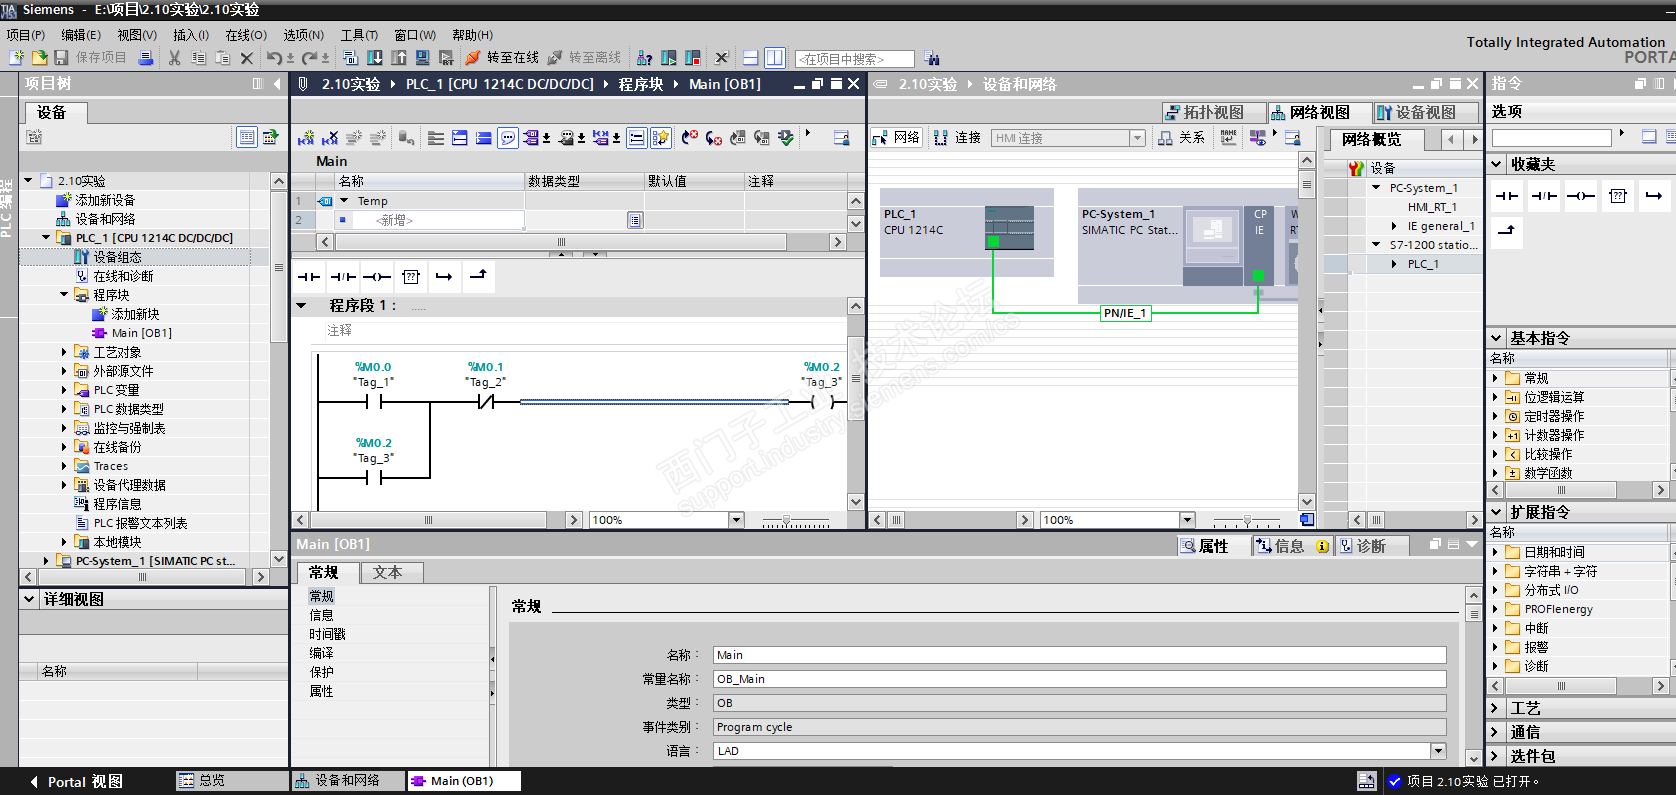Click the cut scissors icon
This screenshot has height=795, width=1676.
175,58
